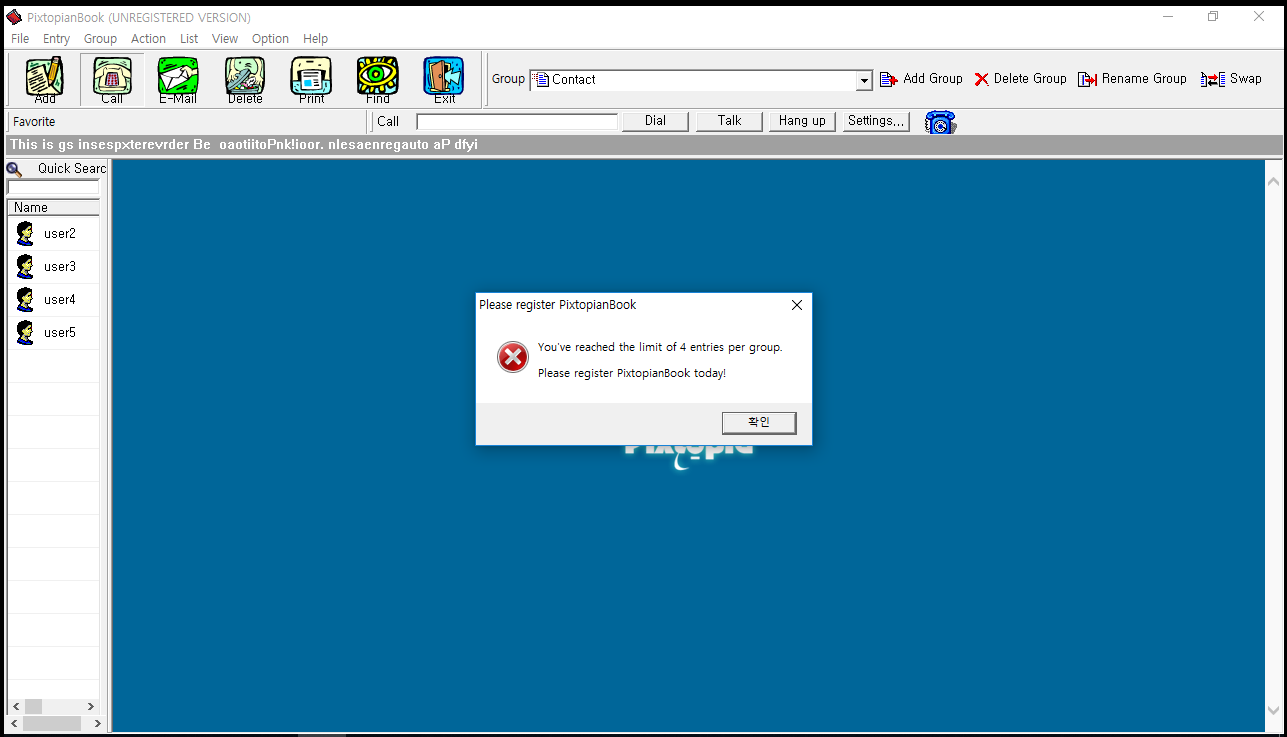Click the Quick Search magnifier icon
1287x737 pixels.
click(14, 169)
